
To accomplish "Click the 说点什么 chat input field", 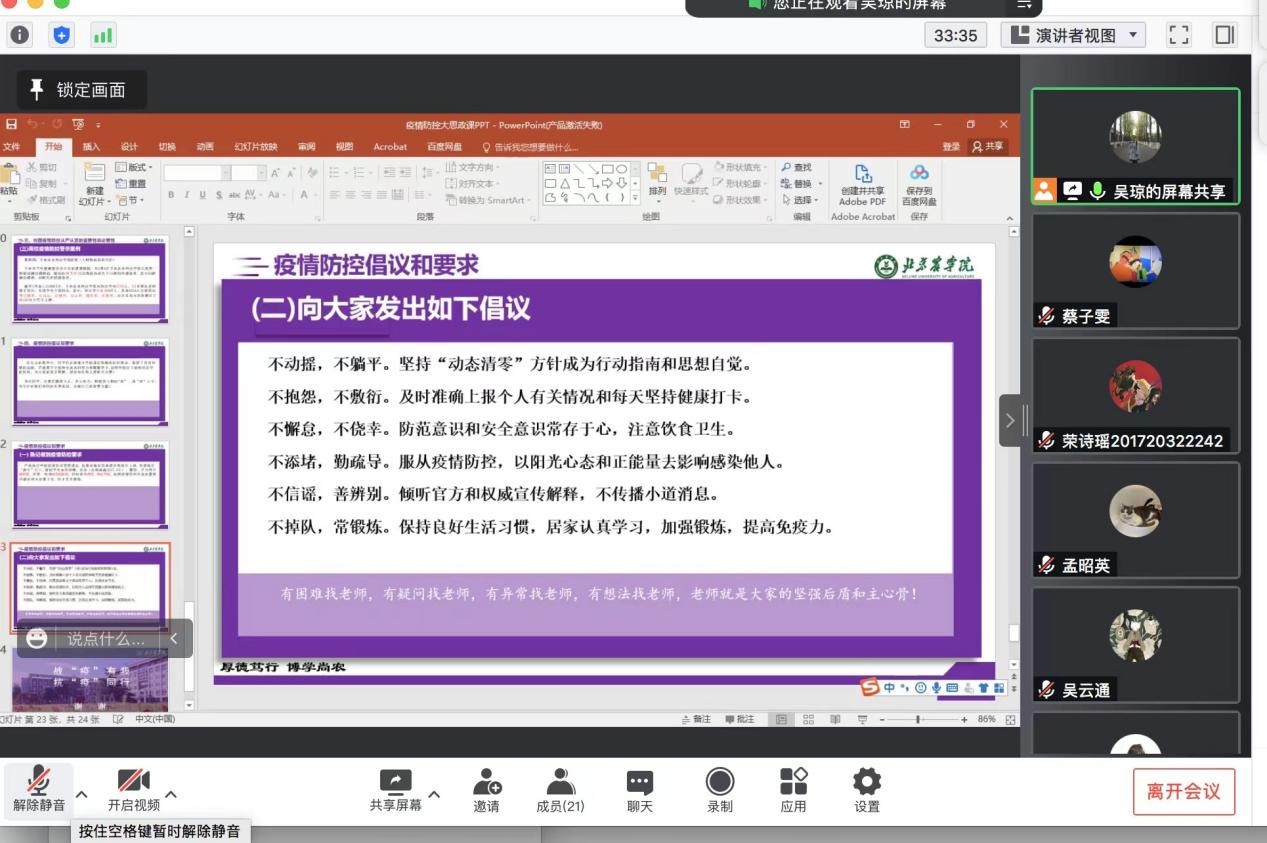I will [106, 639].
